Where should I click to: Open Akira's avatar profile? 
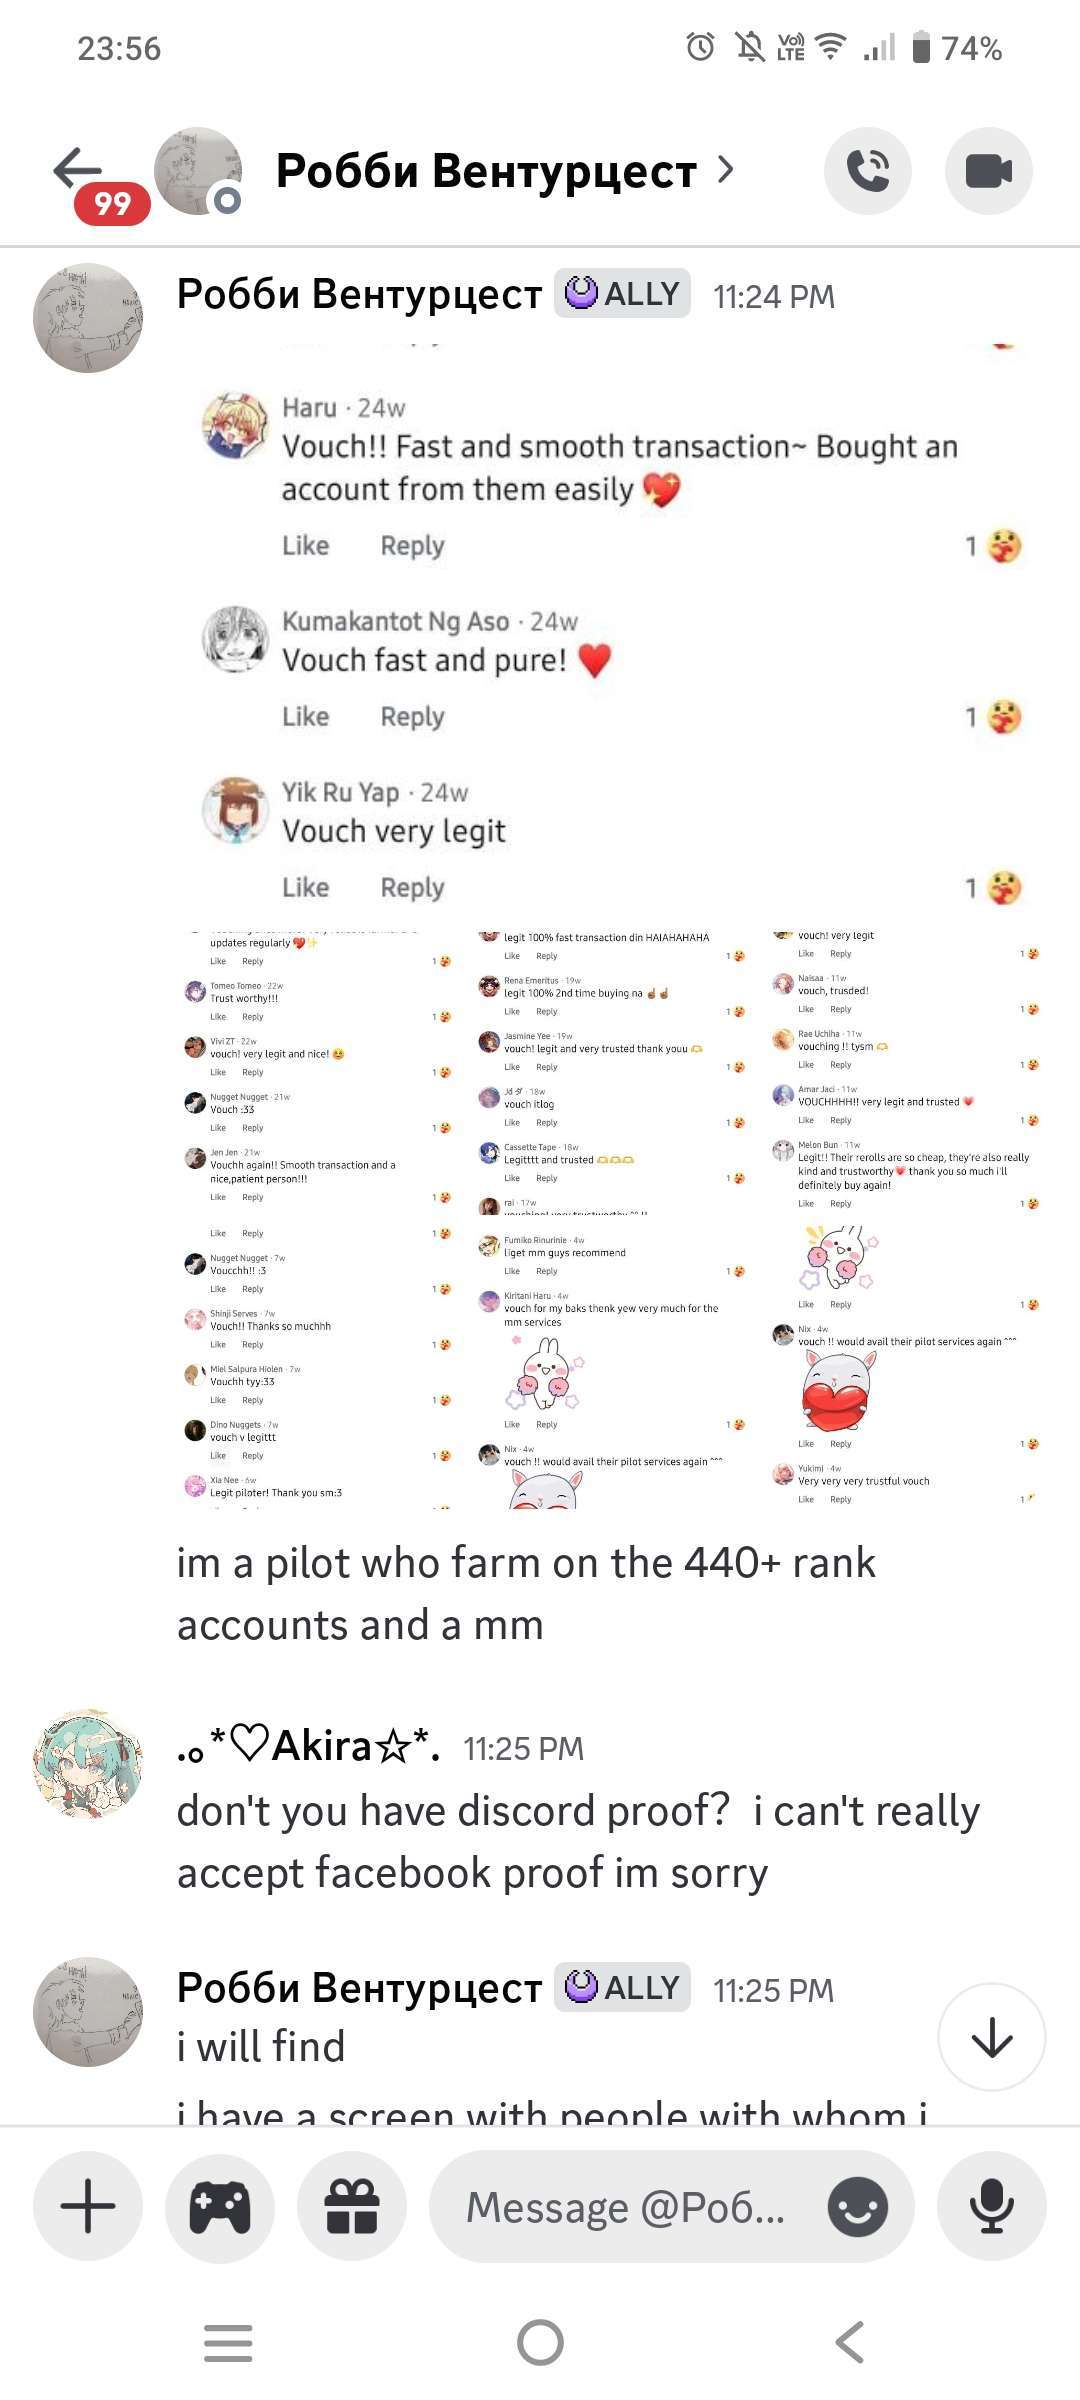tap(88, 1763)
